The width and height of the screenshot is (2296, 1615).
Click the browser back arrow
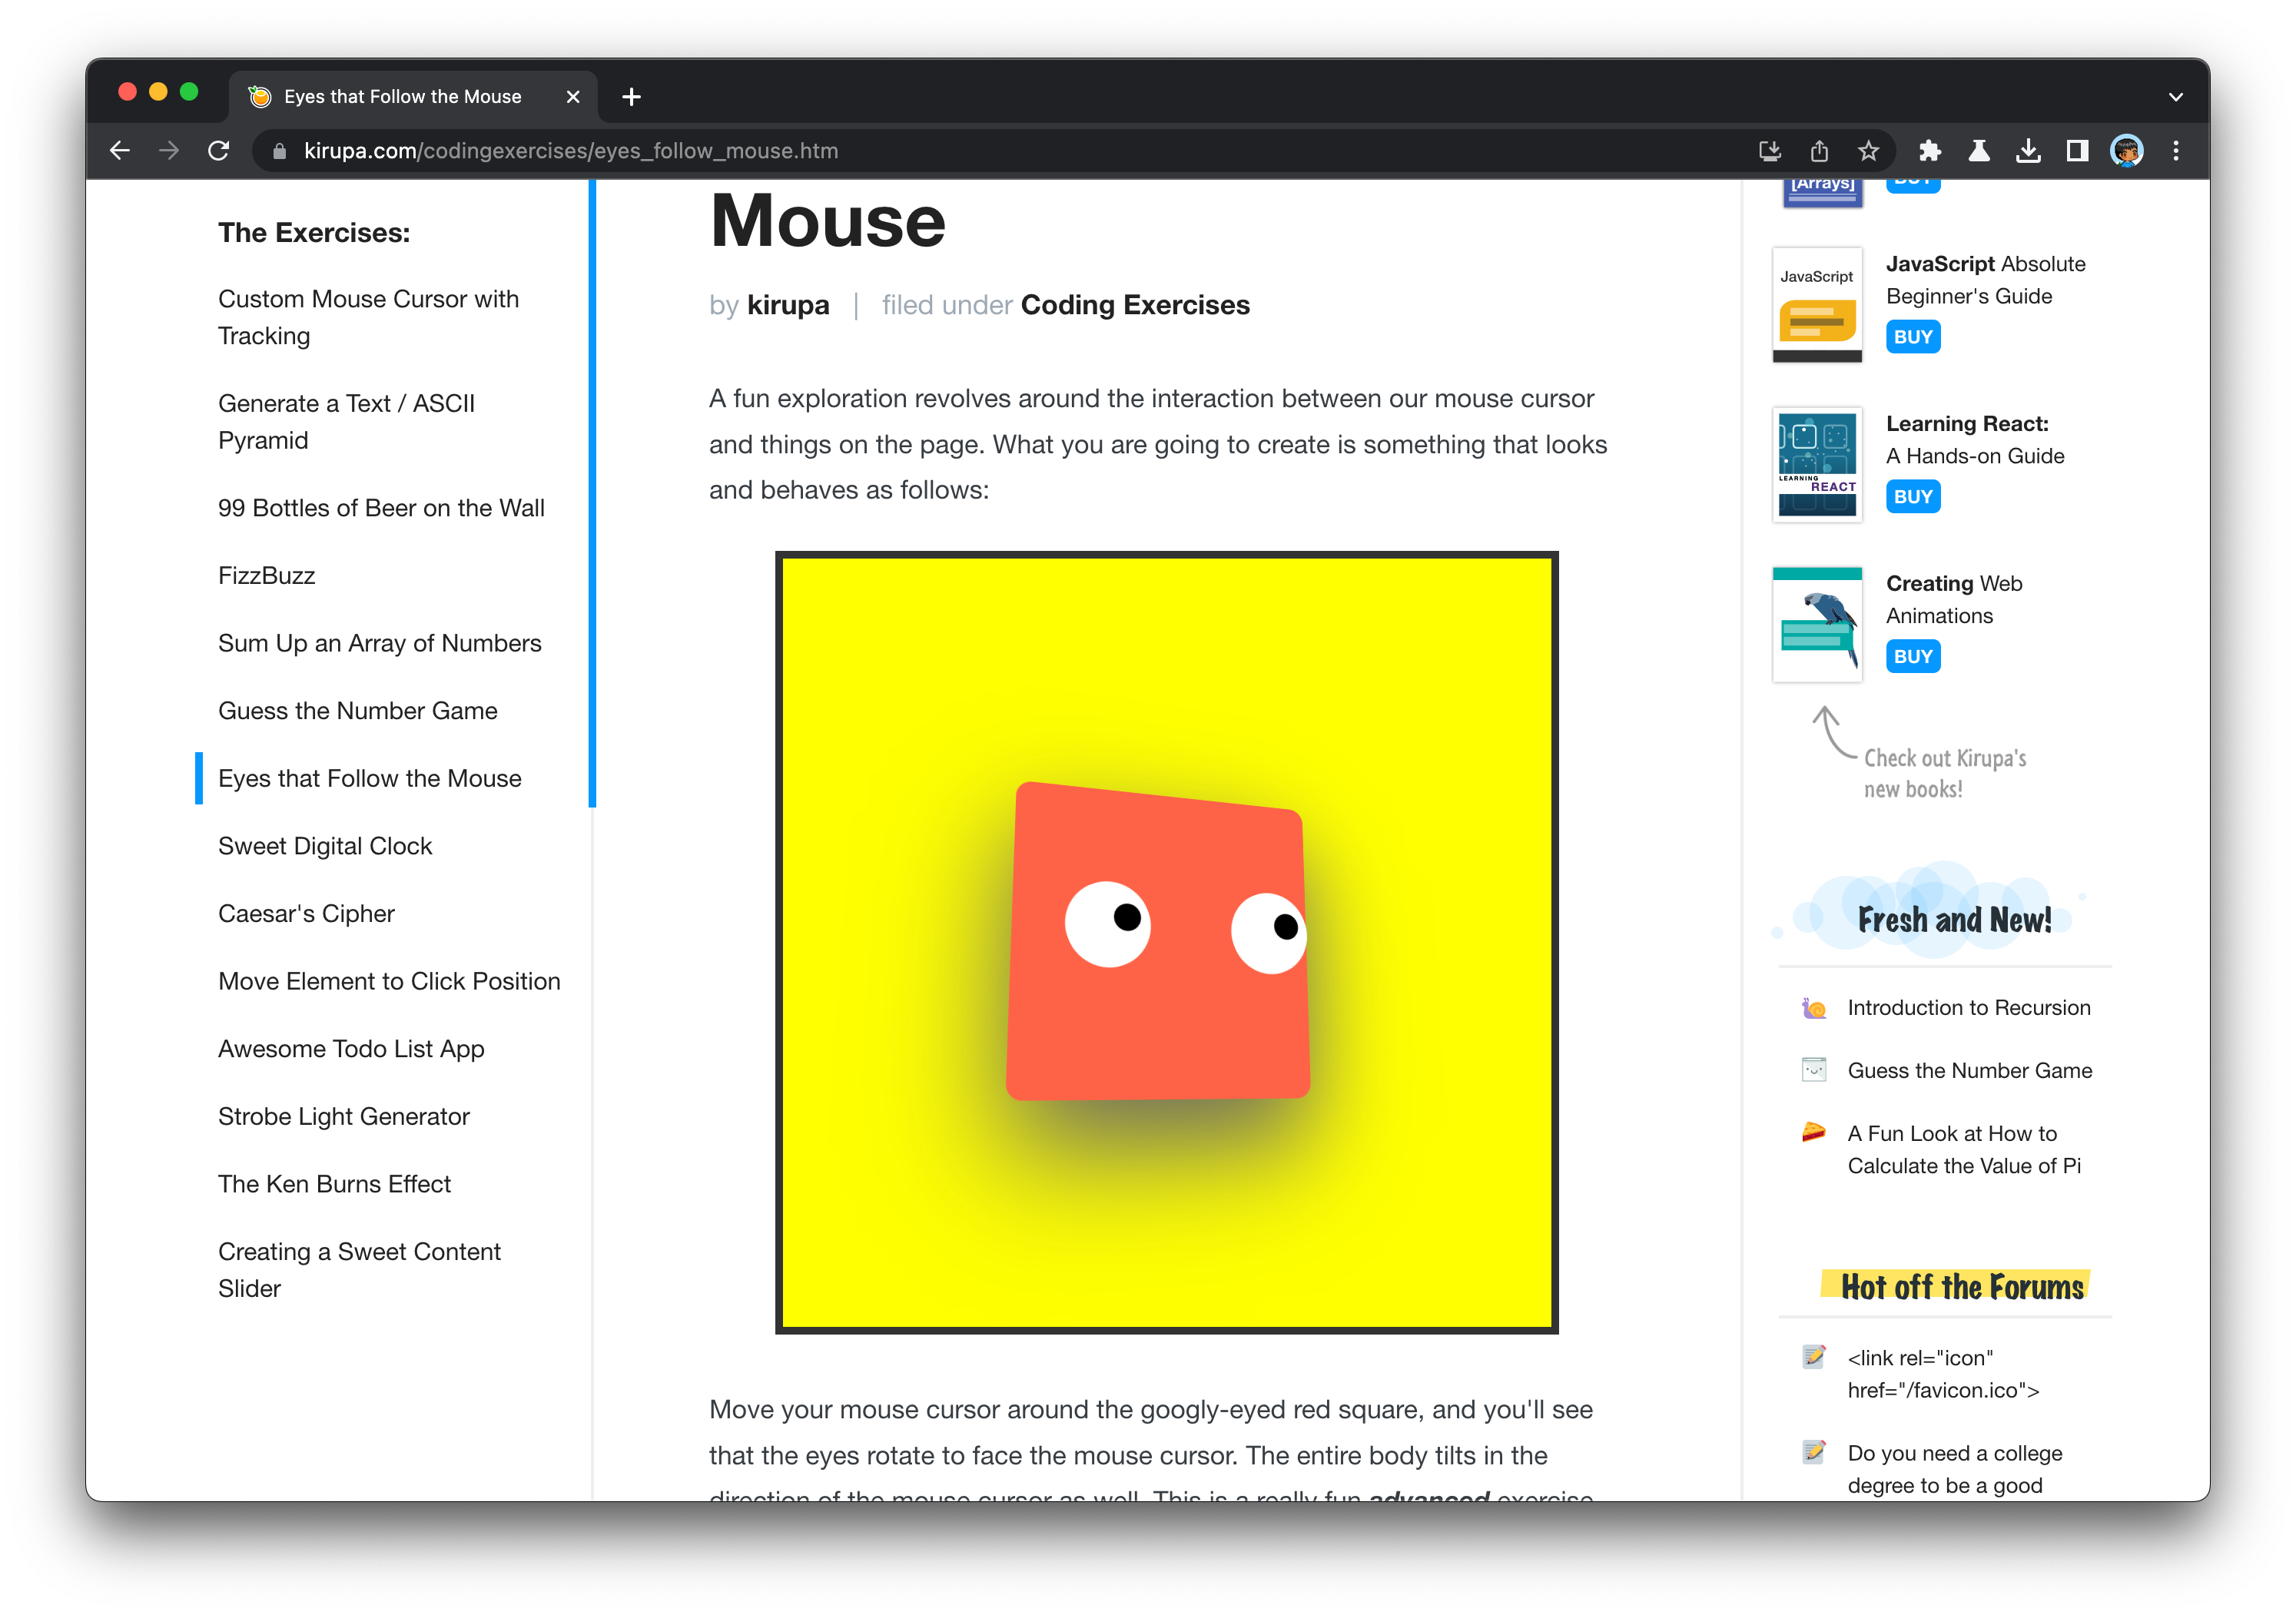point(120,151)
